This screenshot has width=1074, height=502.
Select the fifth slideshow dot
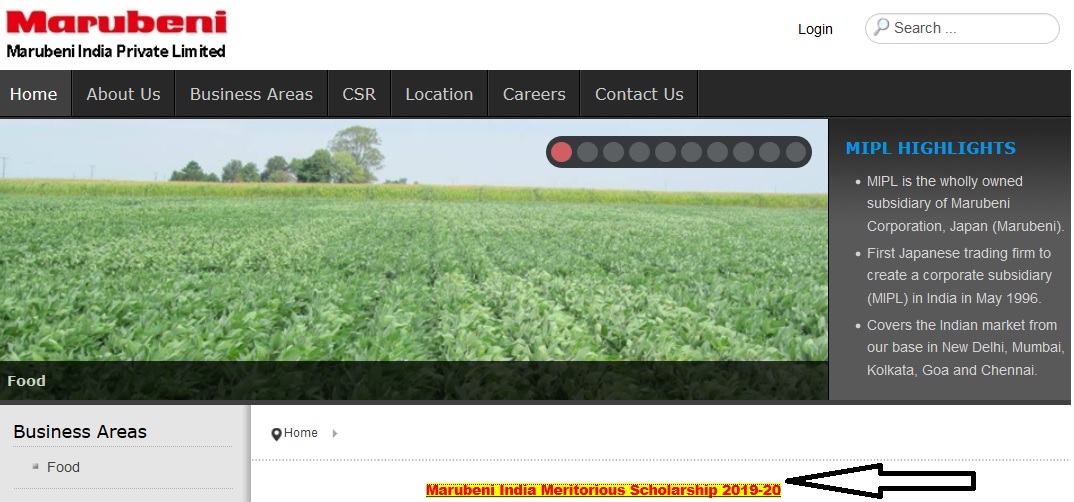pos(666,152)
